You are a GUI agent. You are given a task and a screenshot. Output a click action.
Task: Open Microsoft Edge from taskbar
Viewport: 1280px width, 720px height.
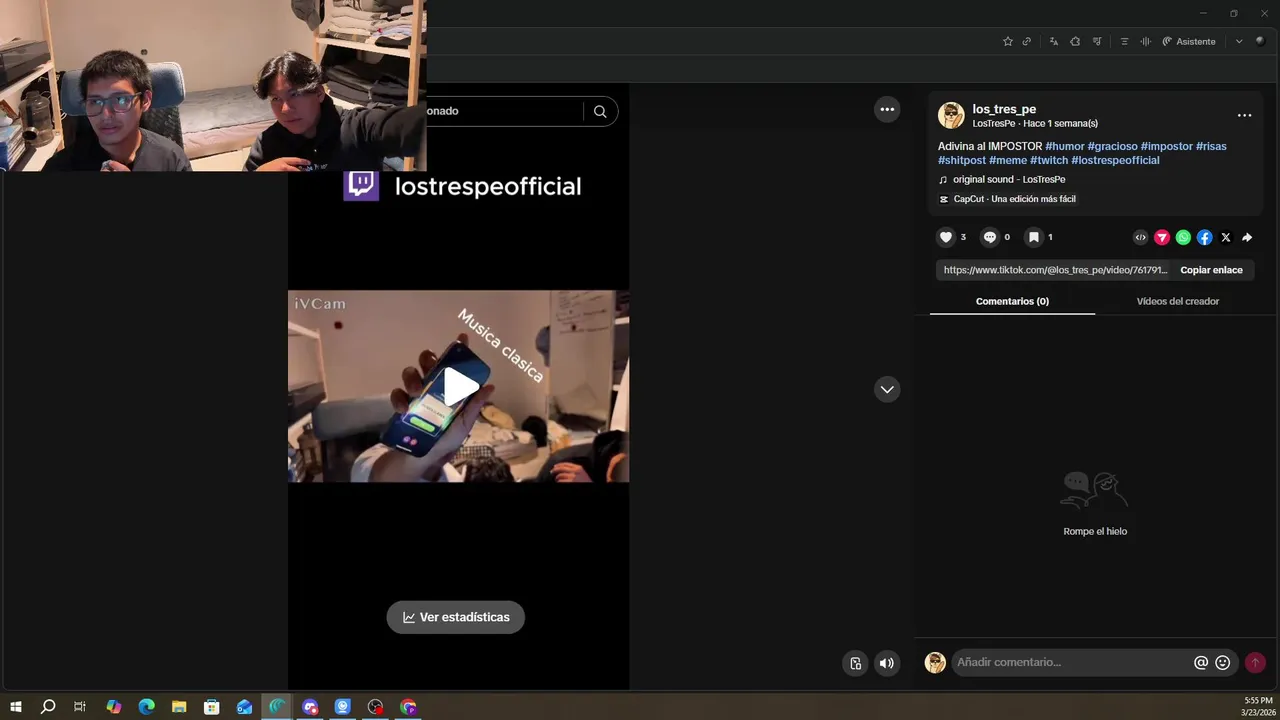(x=146, y=707)
